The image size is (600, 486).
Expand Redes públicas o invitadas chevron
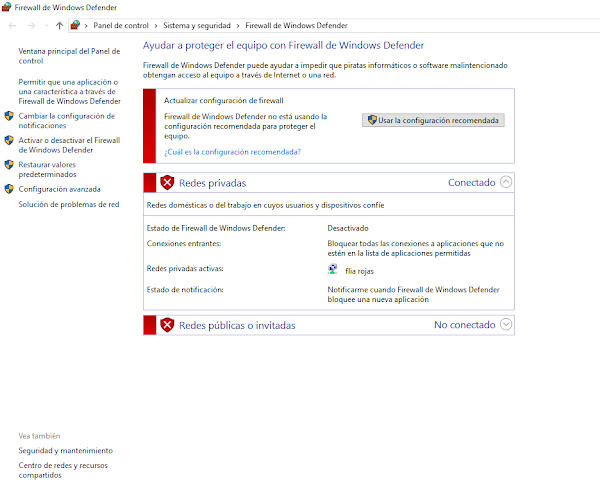506,324
